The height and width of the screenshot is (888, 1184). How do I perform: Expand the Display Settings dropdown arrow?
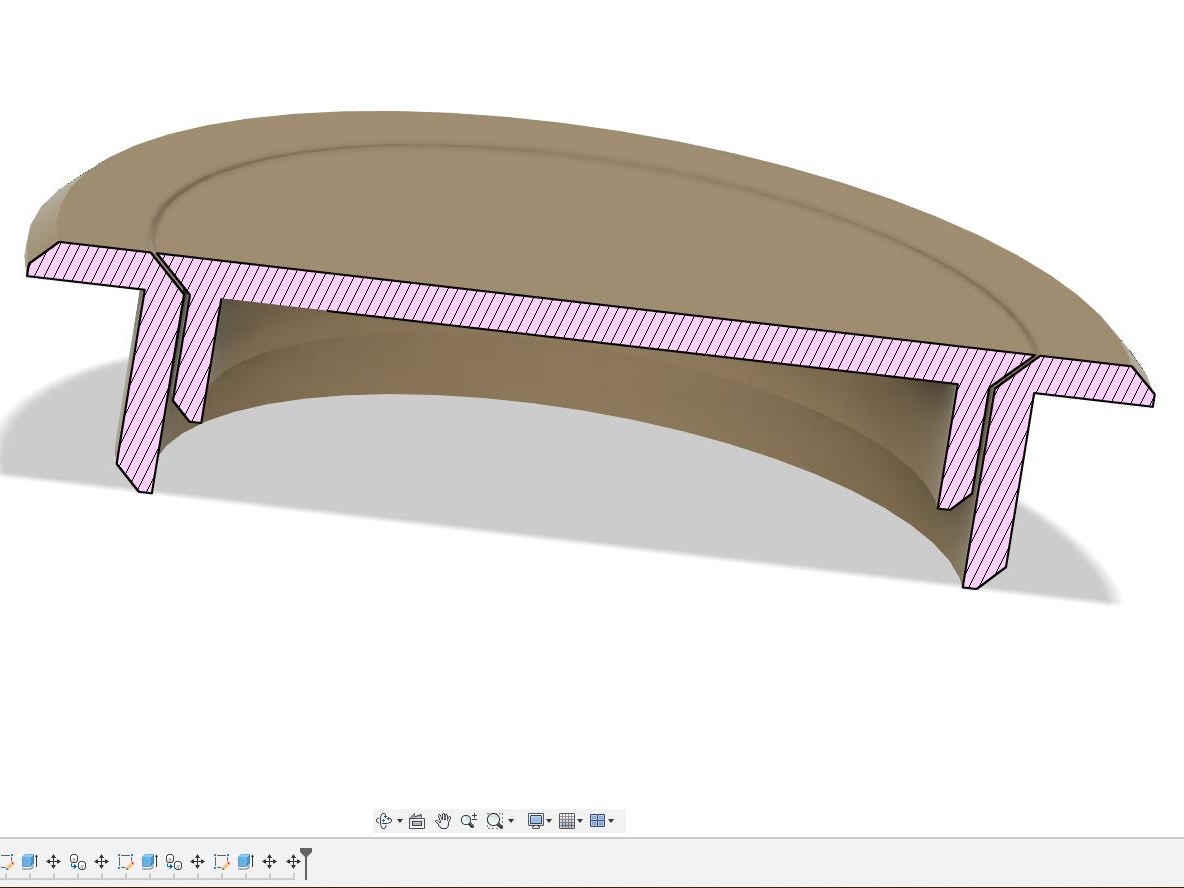pos(549,821)
